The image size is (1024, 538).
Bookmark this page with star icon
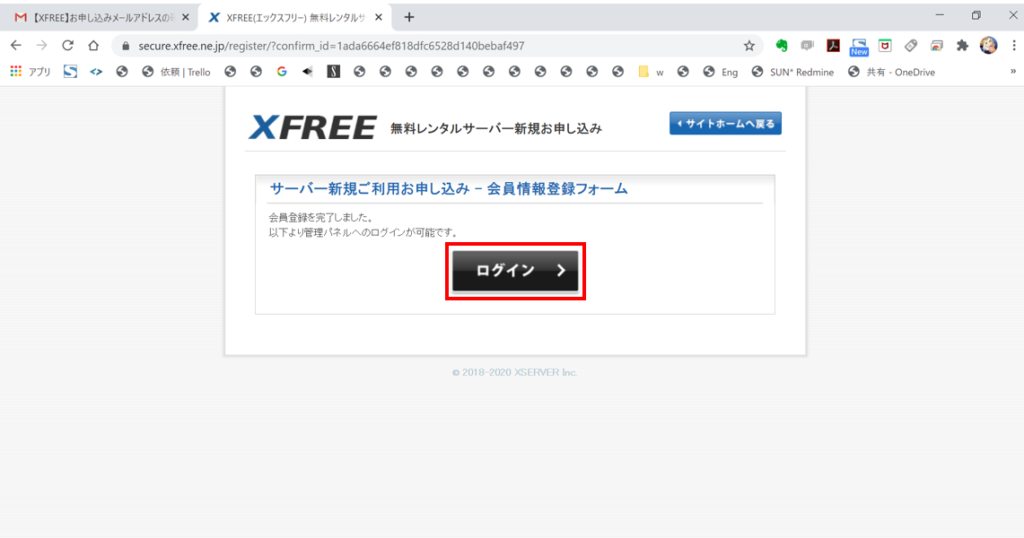(749, 45)
